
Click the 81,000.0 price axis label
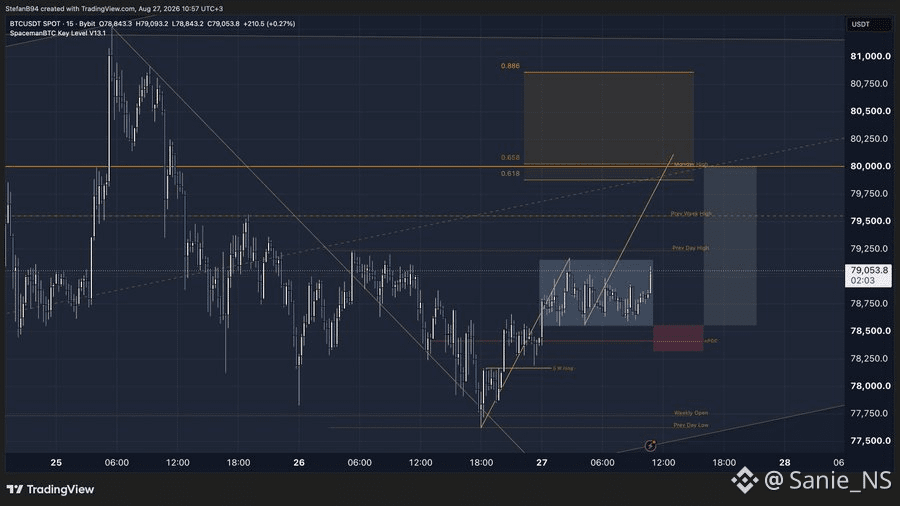[870, 56]
